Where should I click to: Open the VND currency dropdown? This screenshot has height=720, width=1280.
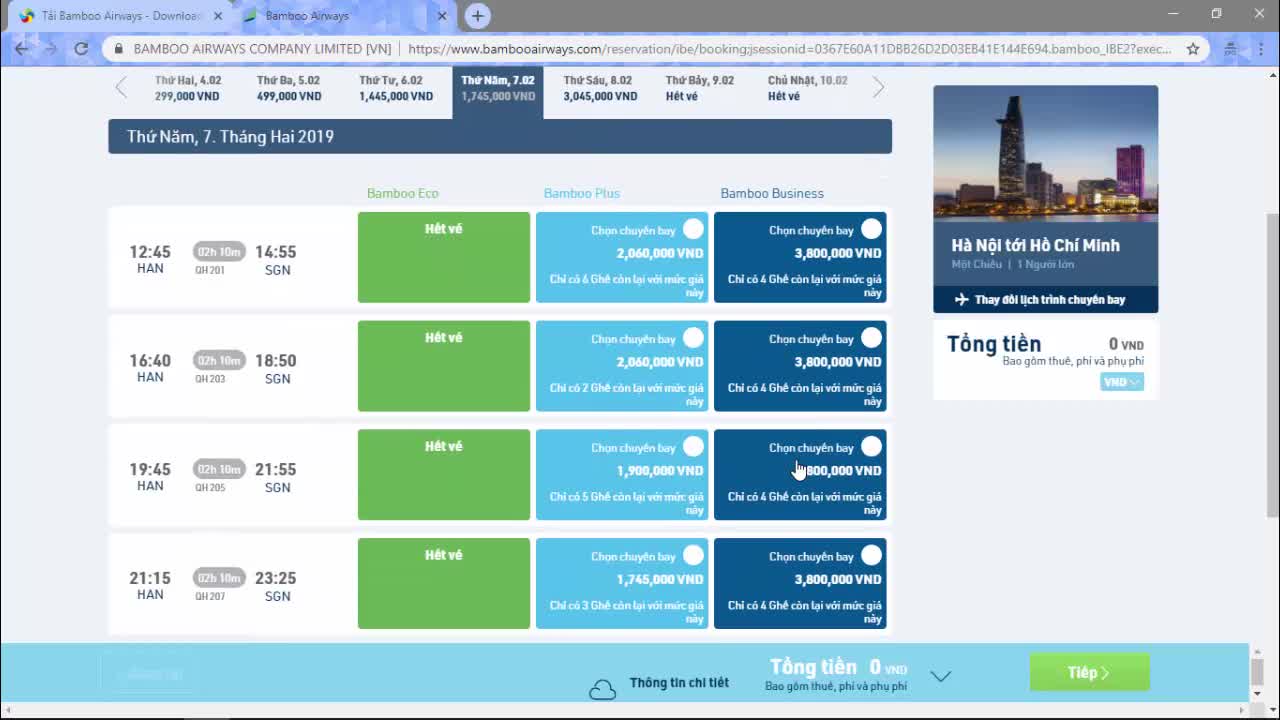tap(1121, 382)
